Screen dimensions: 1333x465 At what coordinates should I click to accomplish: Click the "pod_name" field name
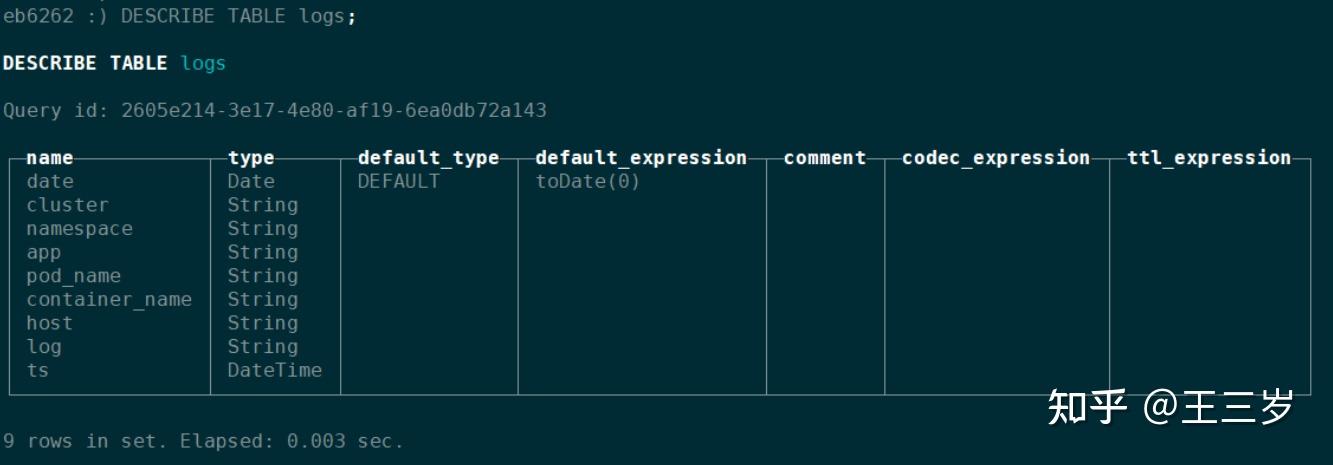click(73, 276)
